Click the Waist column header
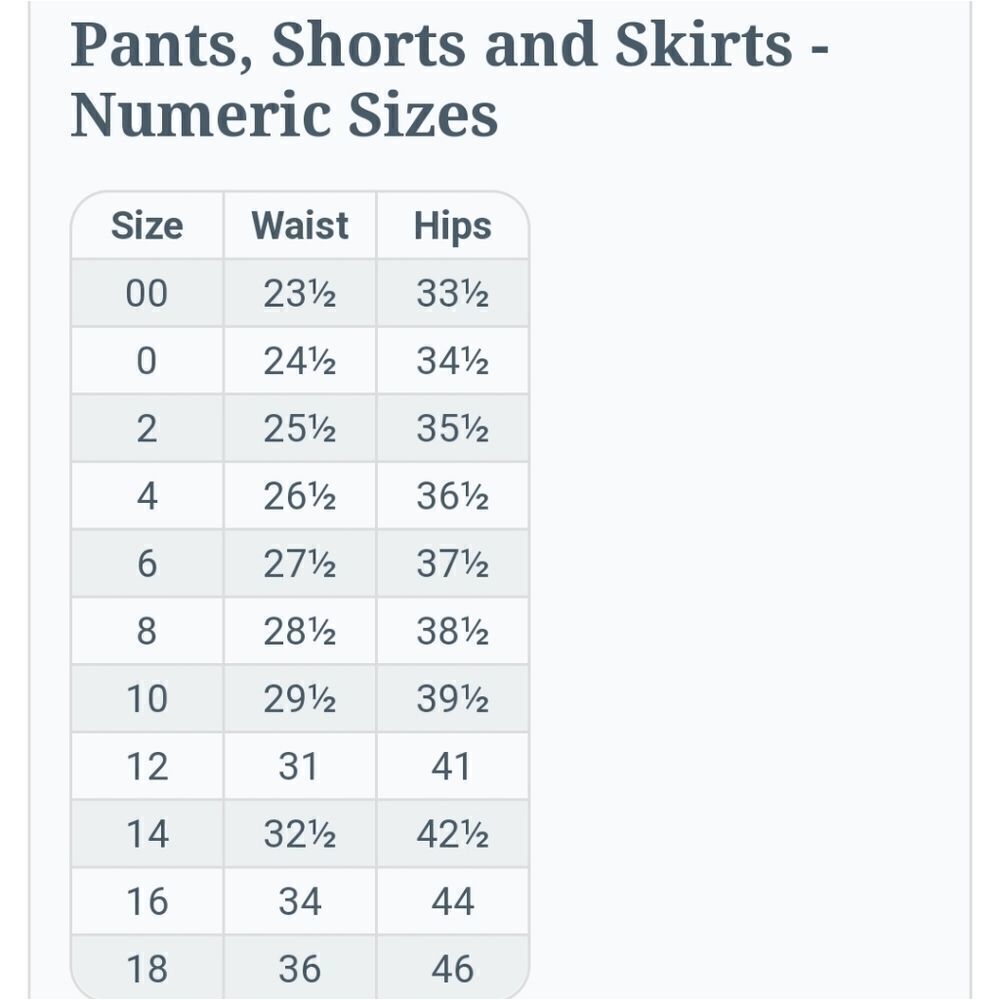Viewport: 1000px width, 1000px height. pos(300,226)
